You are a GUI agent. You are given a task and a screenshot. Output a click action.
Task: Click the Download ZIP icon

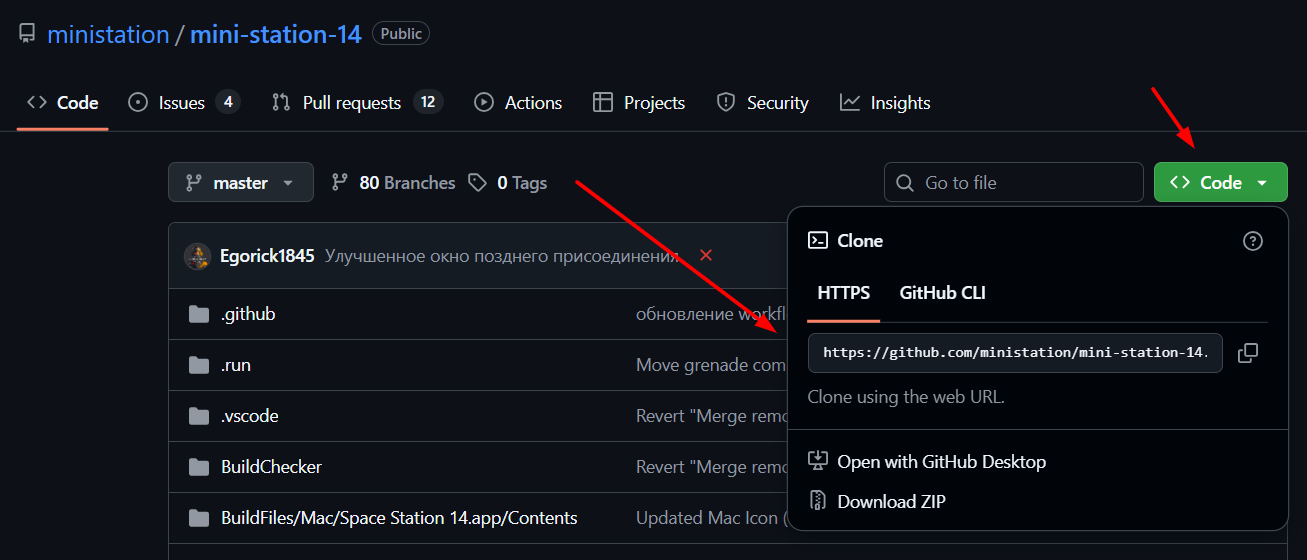[818, 501]
